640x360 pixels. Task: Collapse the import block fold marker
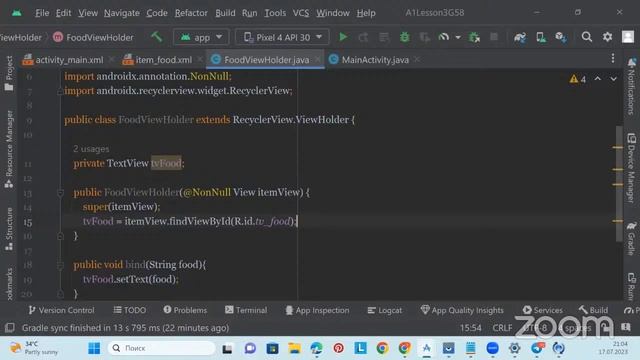60,91
